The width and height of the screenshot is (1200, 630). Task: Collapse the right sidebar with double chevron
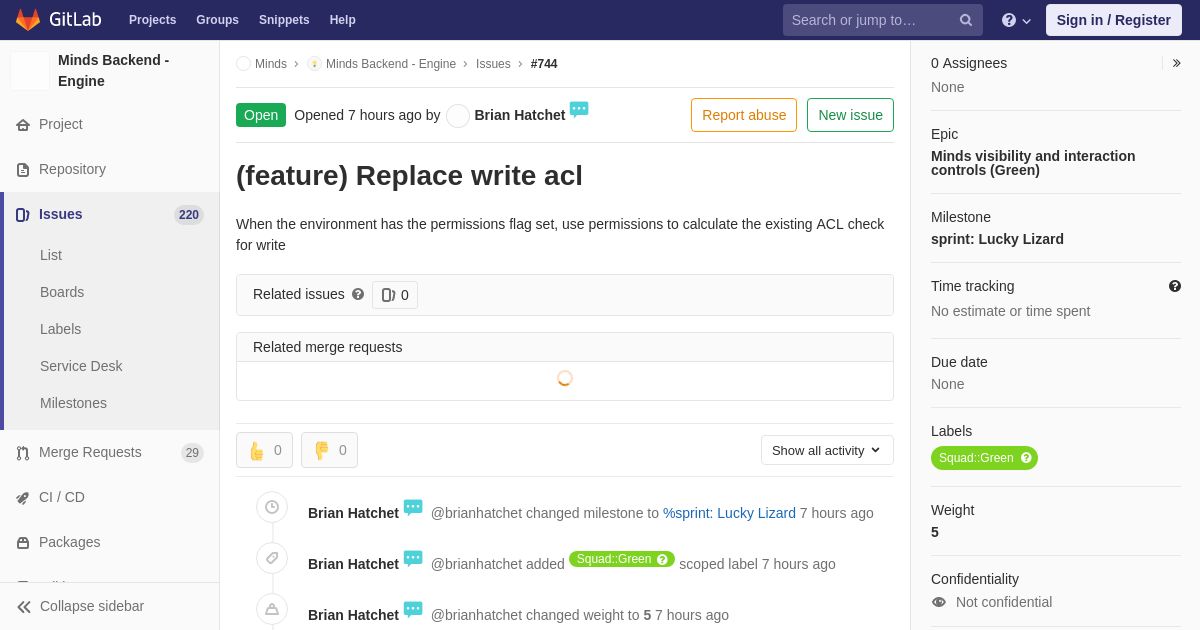(x=1176, y=63)
